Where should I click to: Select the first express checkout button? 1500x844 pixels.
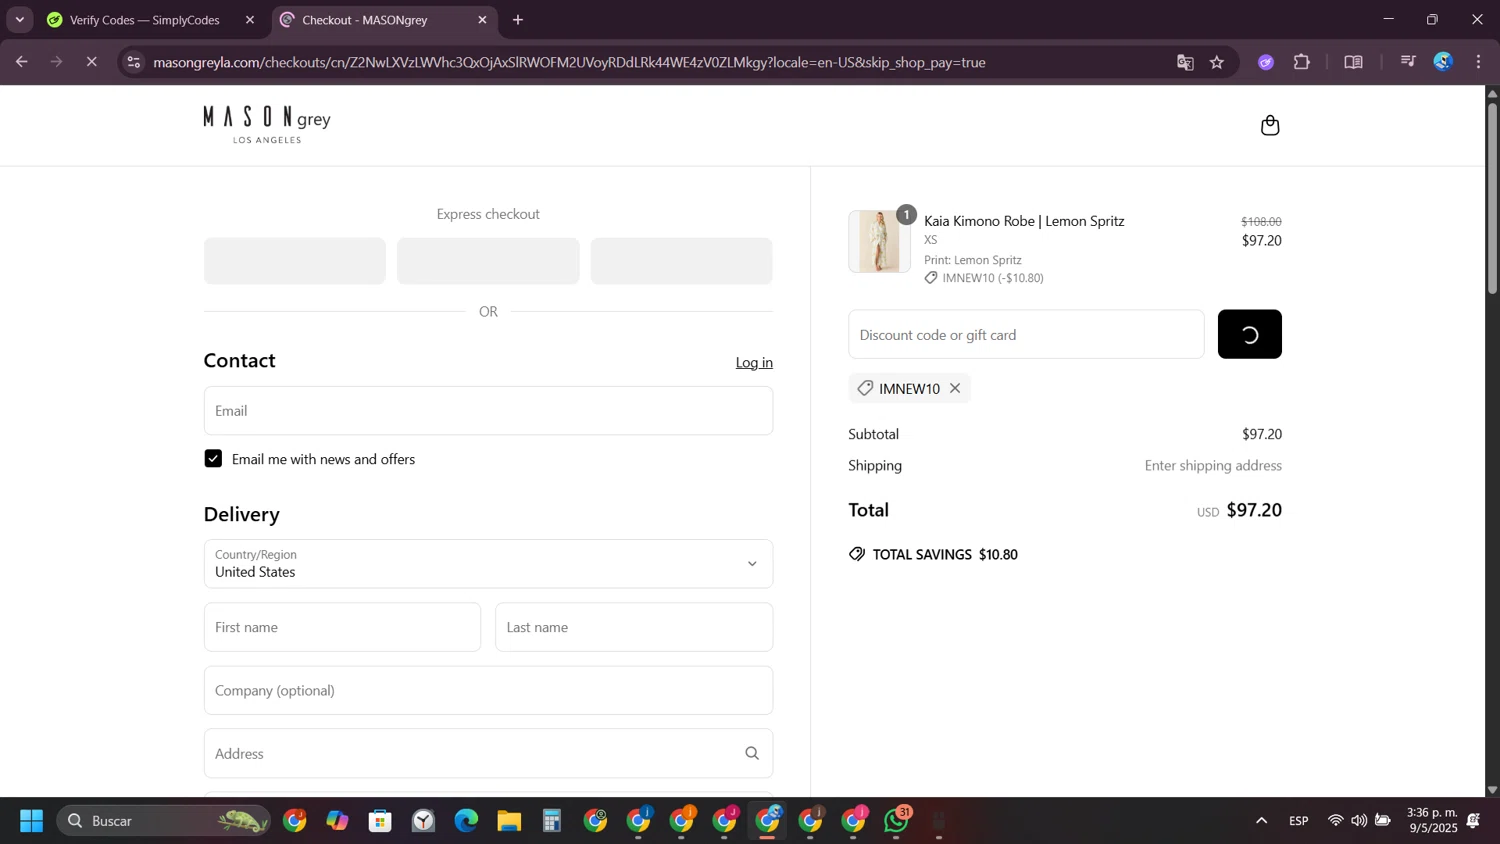coord(295,261)
